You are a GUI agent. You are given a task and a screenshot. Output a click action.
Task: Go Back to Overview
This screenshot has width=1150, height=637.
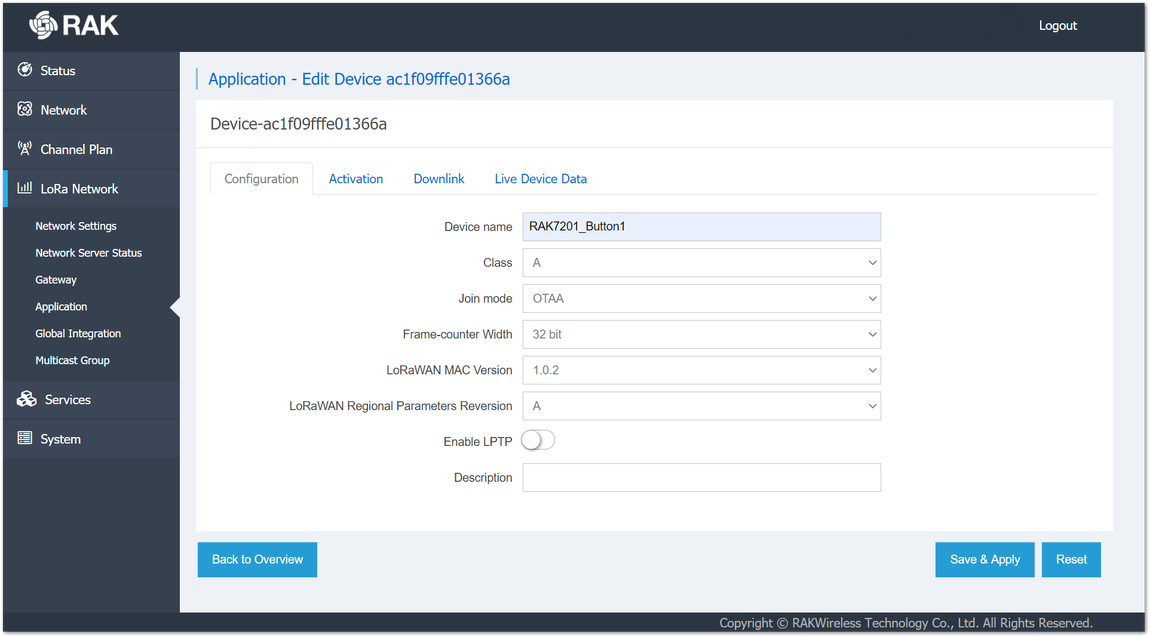point(257,559)
